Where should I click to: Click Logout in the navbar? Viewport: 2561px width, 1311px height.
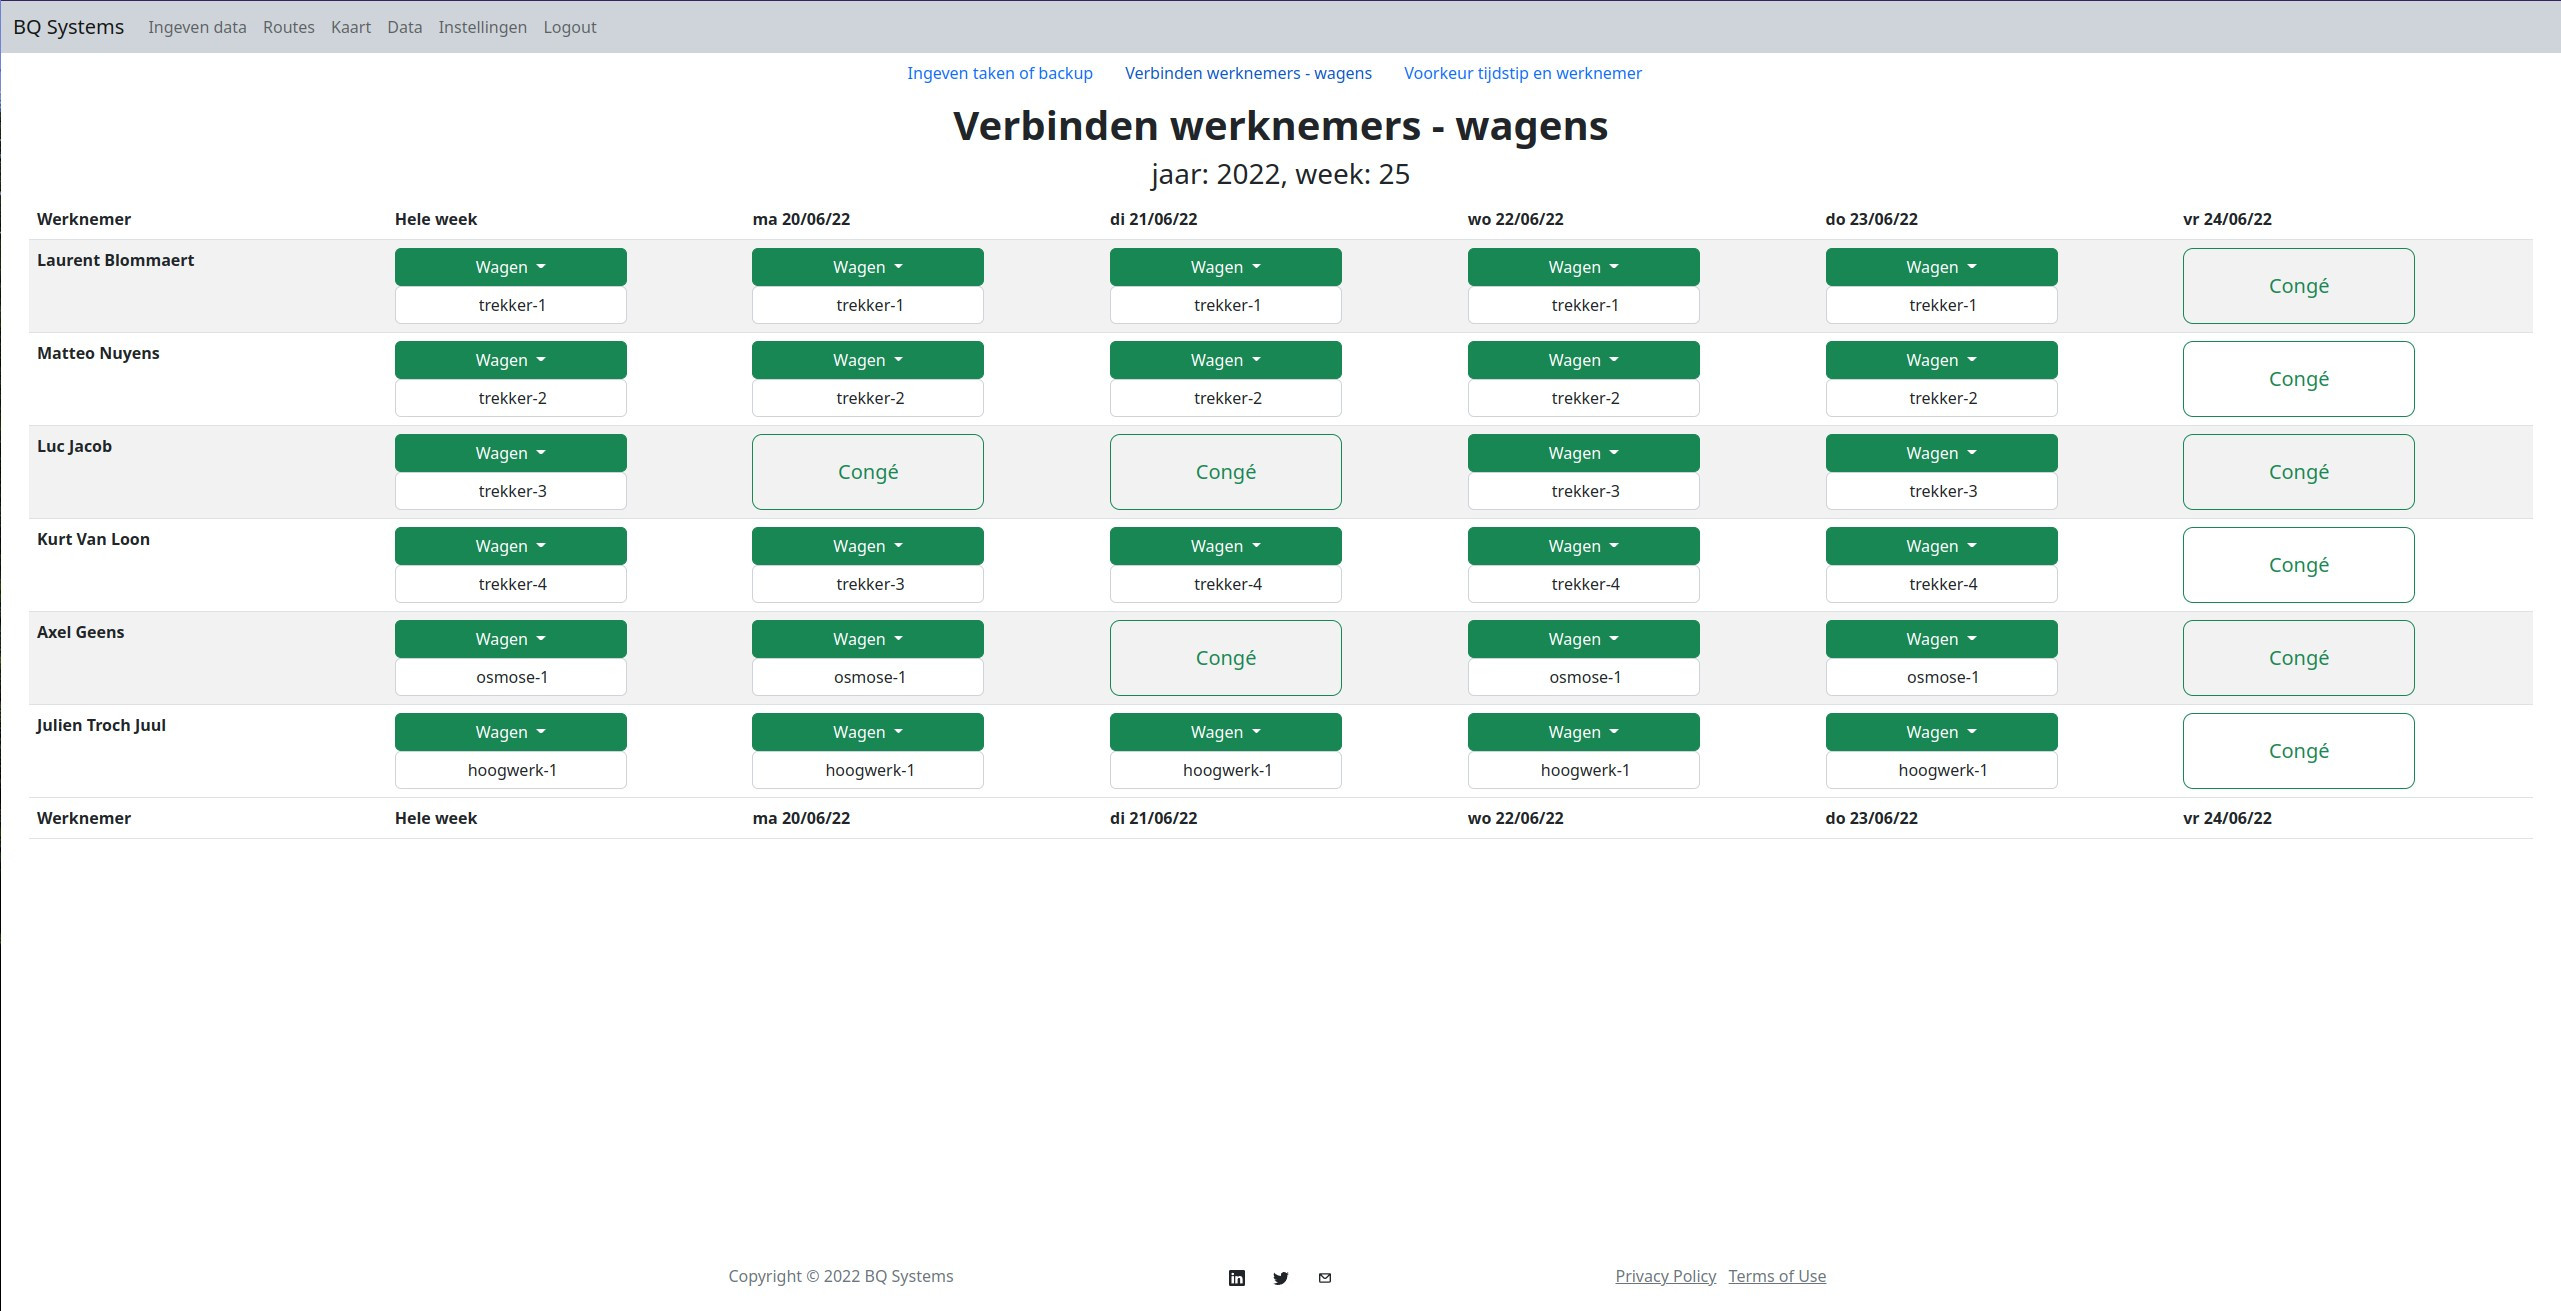570,27
